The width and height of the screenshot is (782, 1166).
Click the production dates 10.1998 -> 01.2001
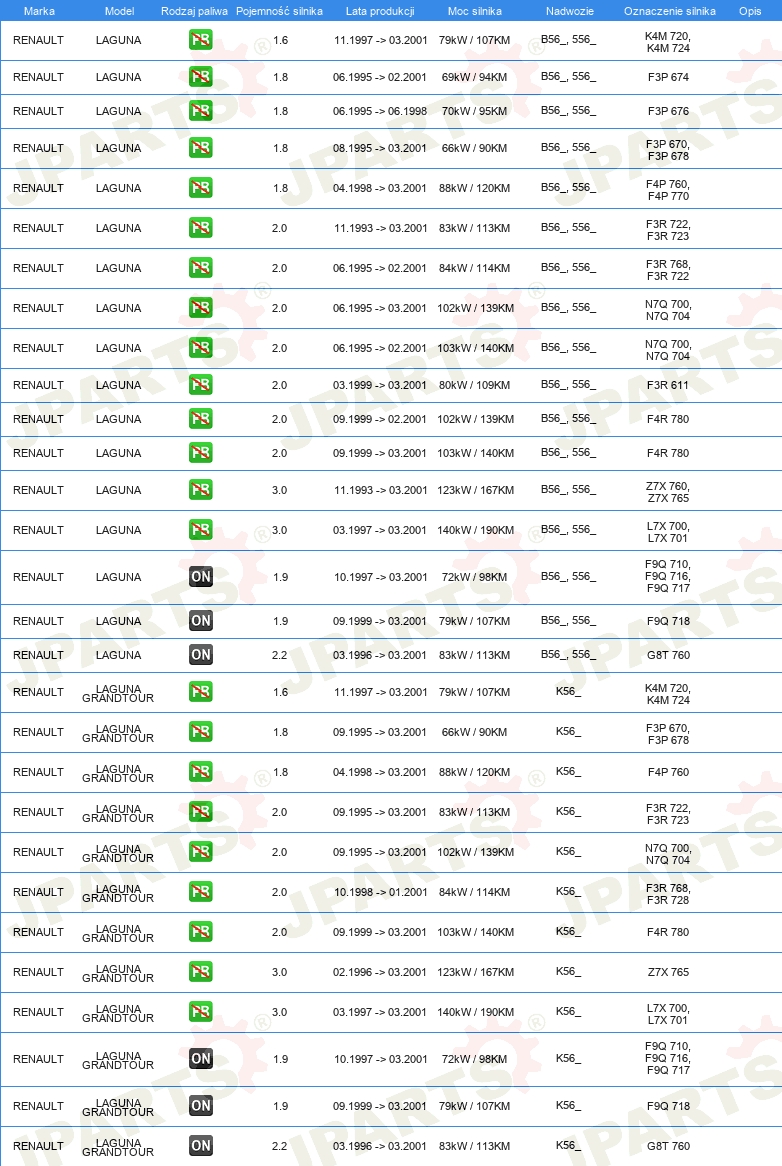point(381,892)
